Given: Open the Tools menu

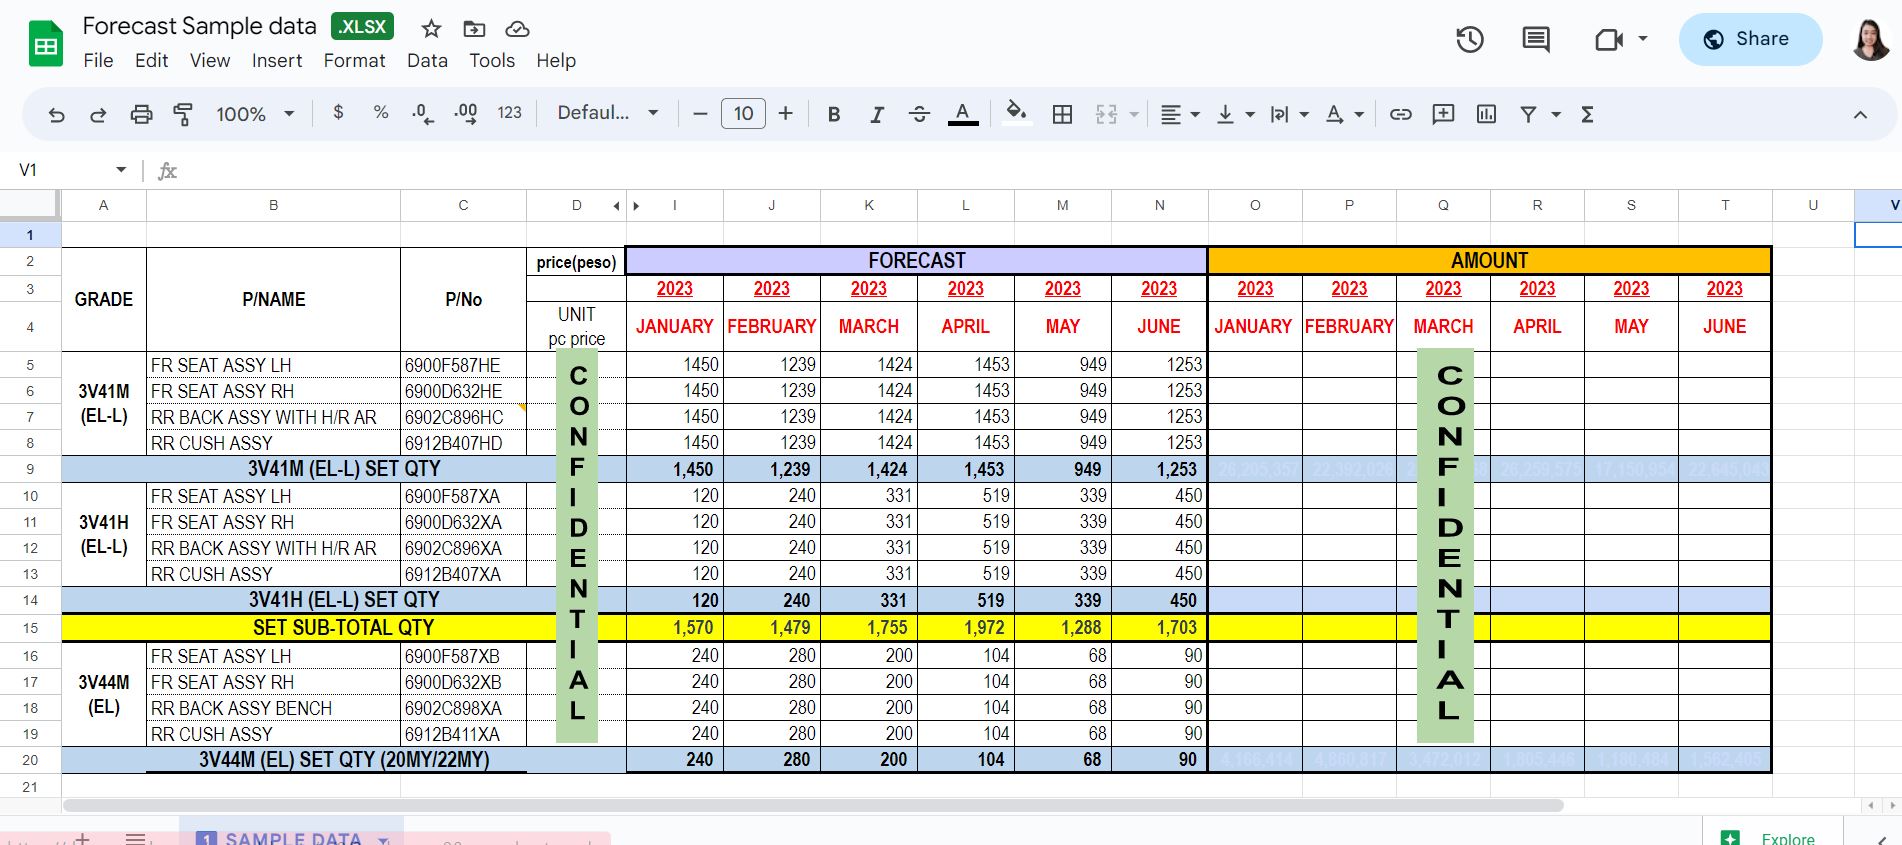Looking at the screenshot, I should [x=492, y=60].
